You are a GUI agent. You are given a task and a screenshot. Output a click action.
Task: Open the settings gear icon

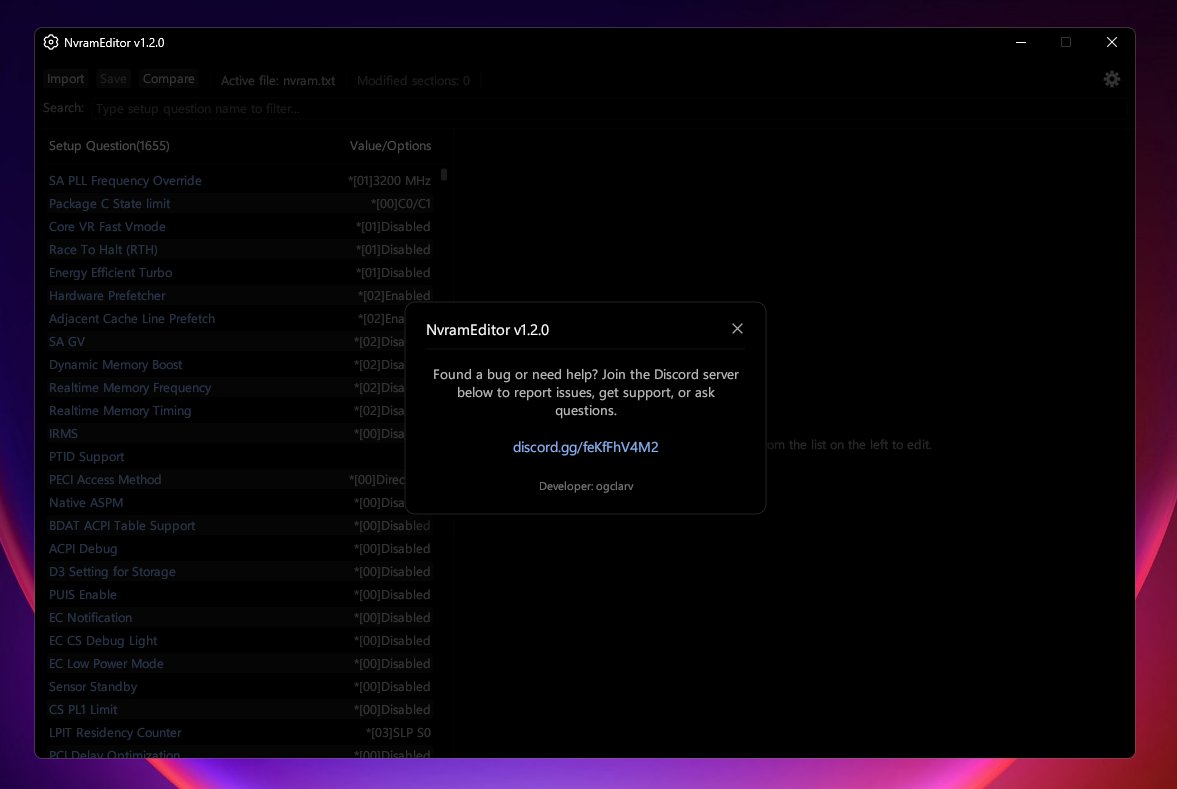point(1112,79)
